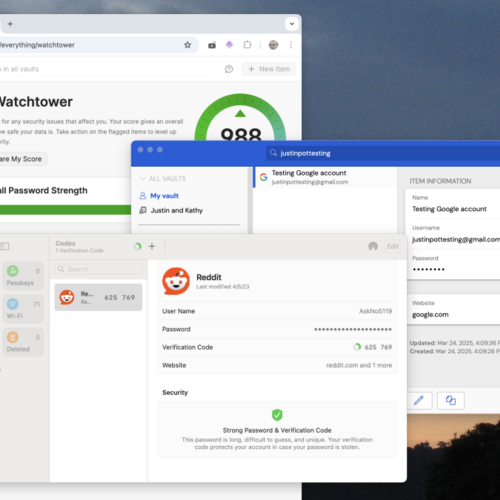Viewport: 500px width, 500px height.
Task: Open the Wi-Fi category
Action: [x=23, y=309]
